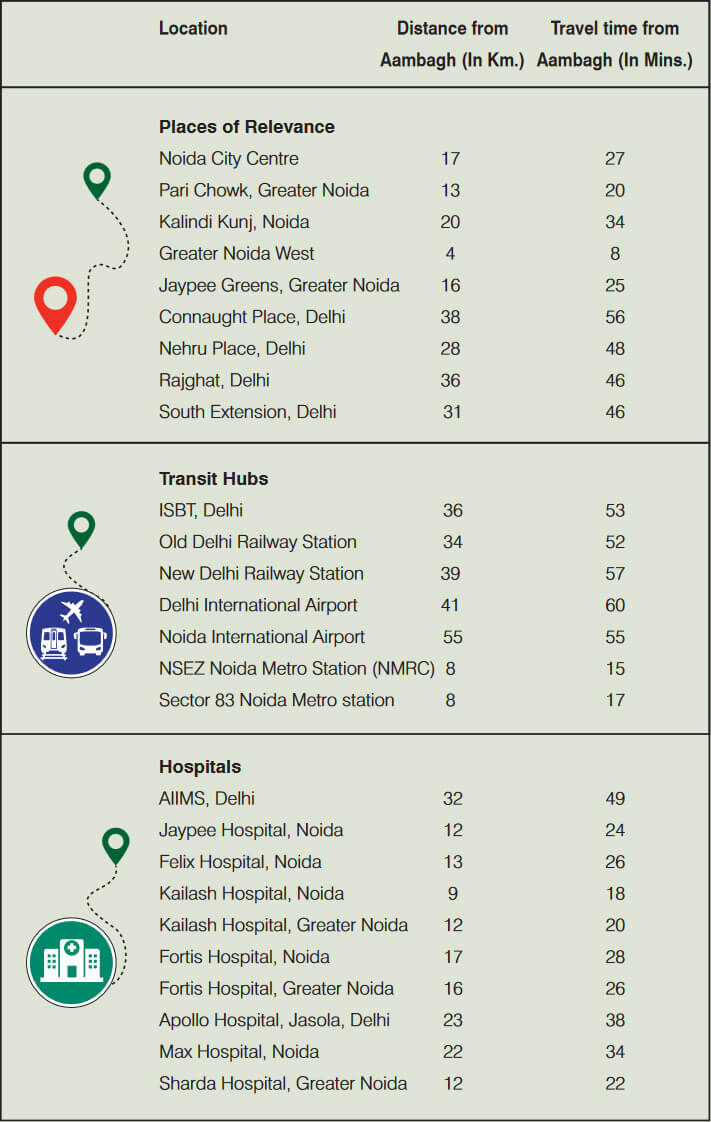Click AIIMS, Delhi hospital entry

207,799
